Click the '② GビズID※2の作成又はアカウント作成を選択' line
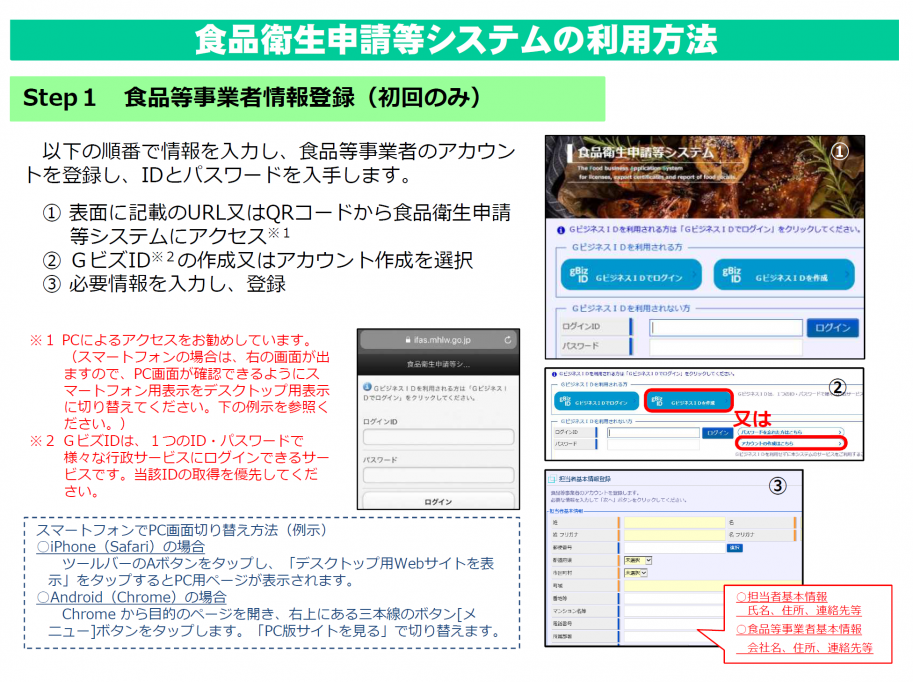Screen dimensions: 913x682 coord(257,260)
